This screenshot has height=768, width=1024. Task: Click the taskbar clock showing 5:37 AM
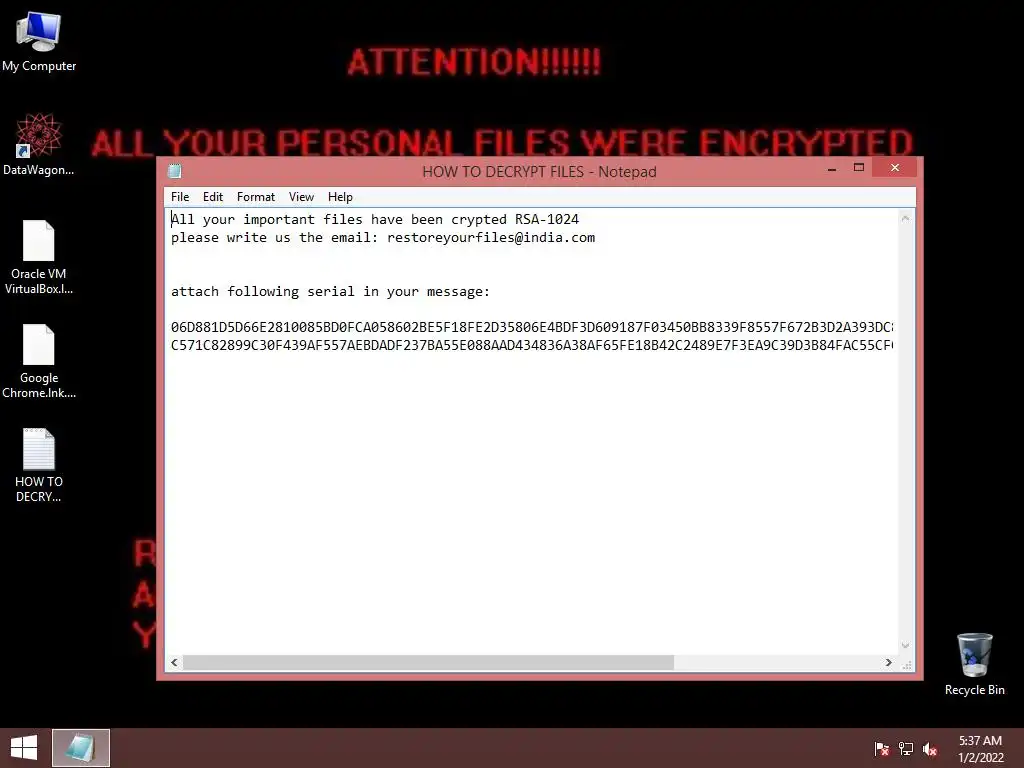click(980, 749)
